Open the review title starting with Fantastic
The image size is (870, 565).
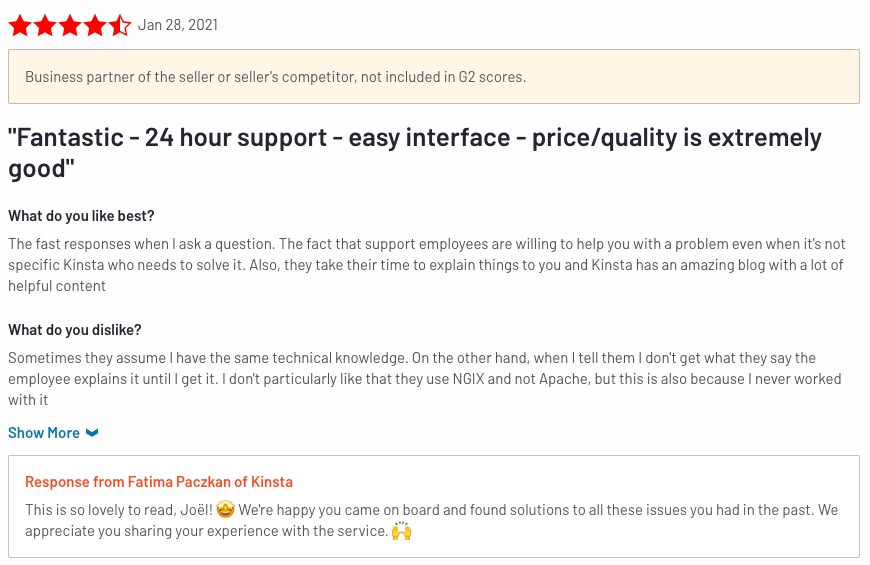click(x=414, y=153)
